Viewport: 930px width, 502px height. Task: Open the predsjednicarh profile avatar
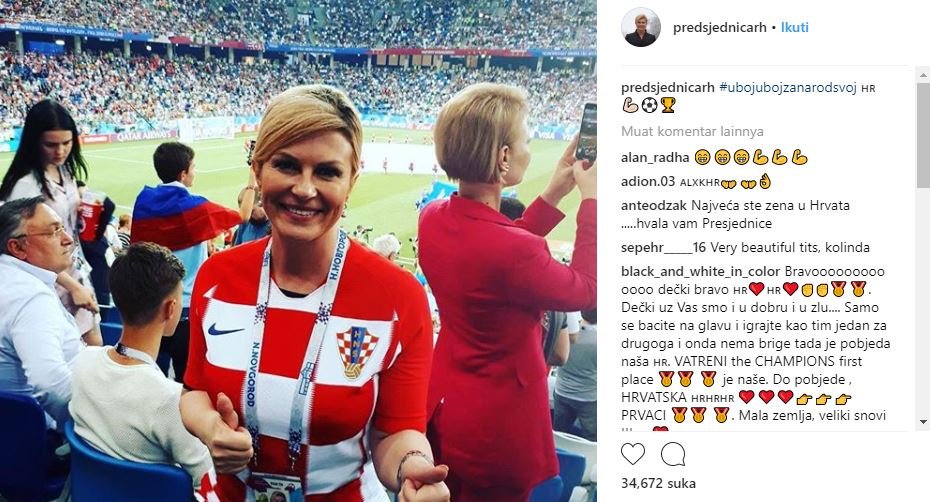point(641,27)
